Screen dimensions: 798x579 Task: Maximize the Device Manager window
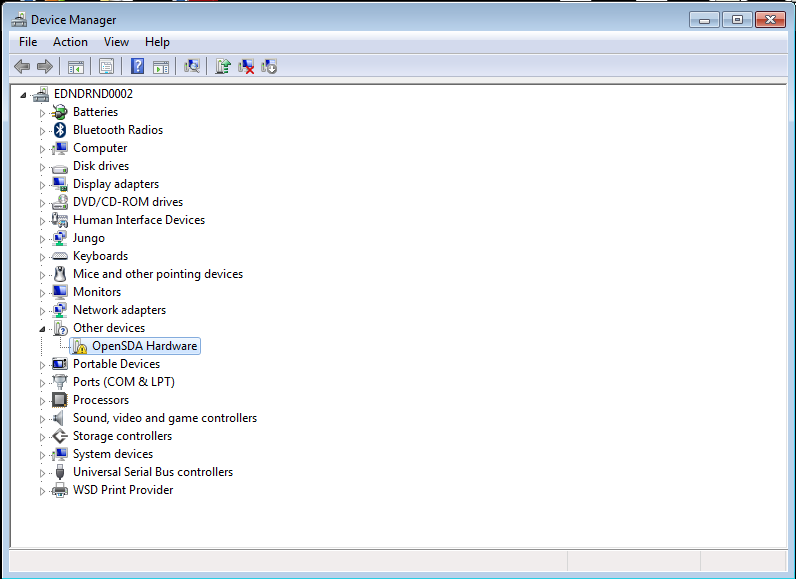pos(737,20)
